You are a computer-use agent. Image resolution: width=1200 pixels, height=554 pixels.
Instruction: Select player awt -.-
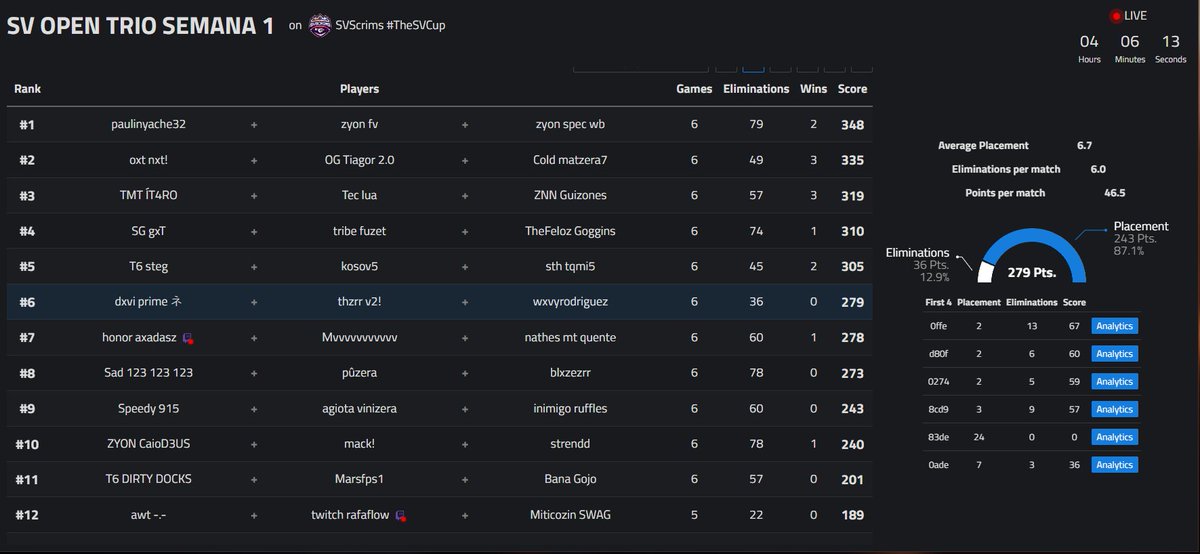[x=149, y=515]
